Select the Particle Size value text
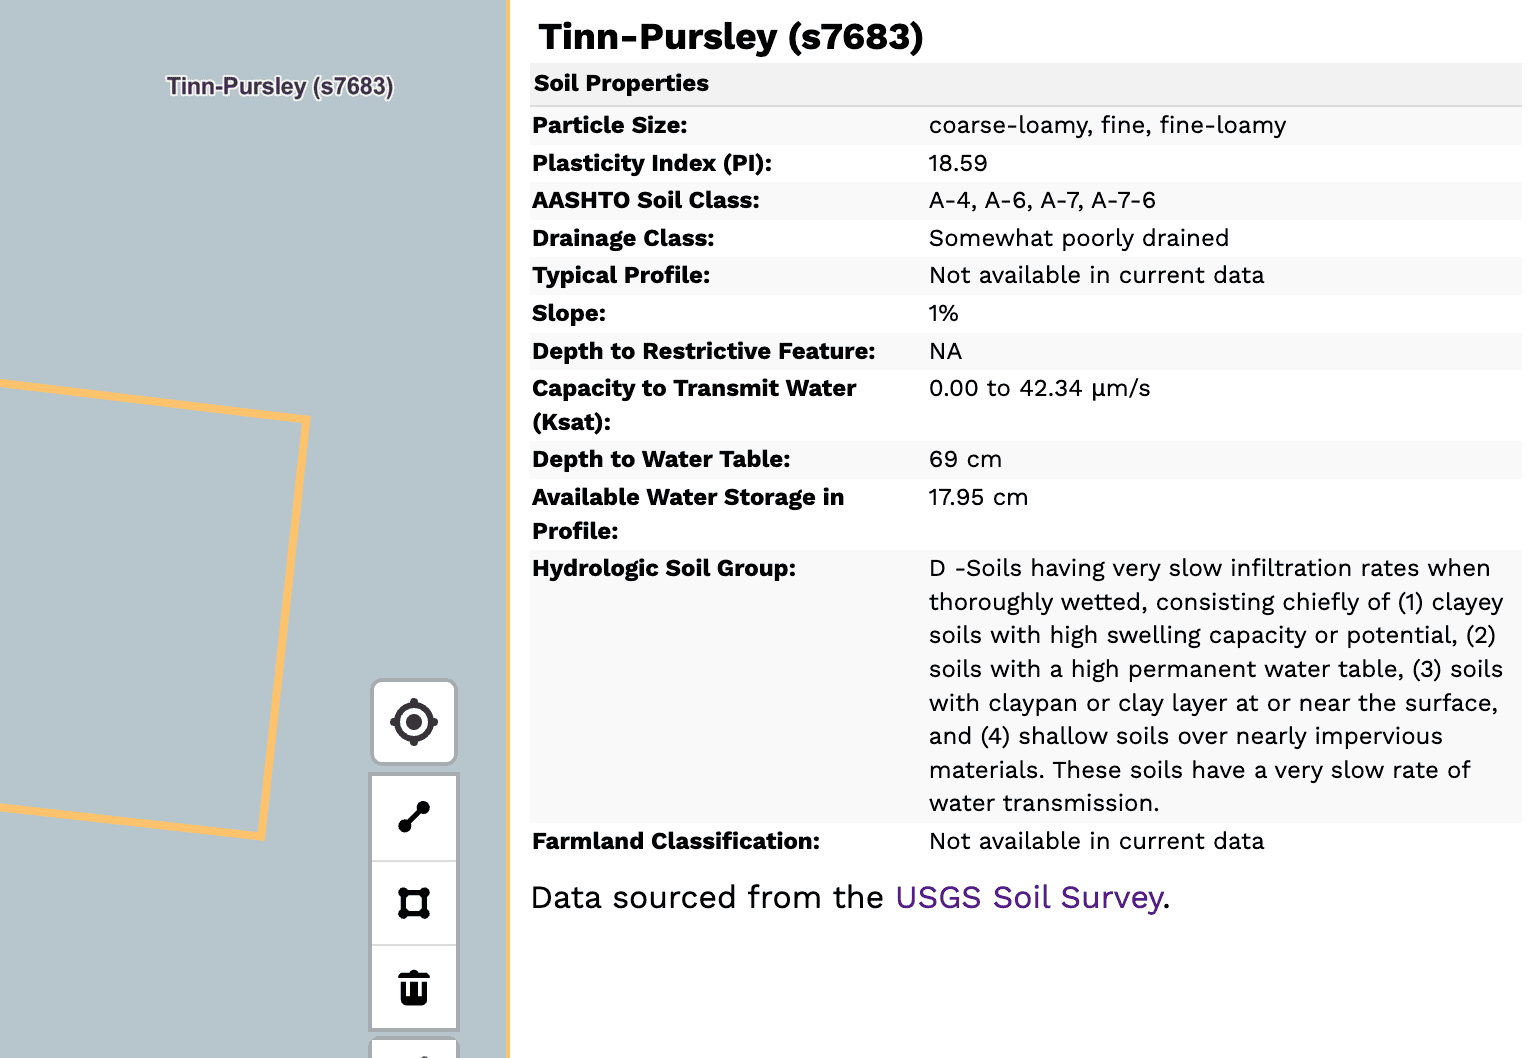 [1107, 125]
